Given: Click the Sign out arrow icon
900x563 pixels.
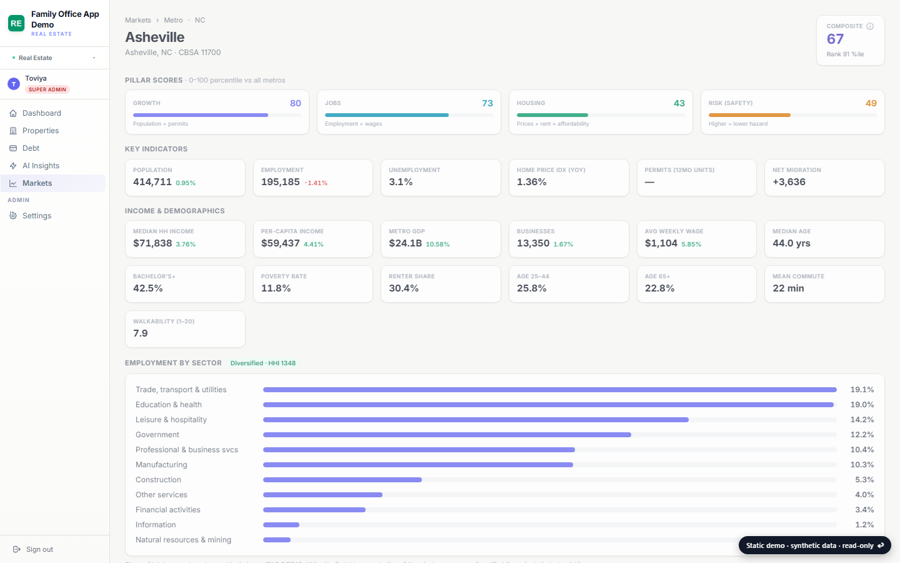Looking at the screenshot, I should (x=17, y=549).
